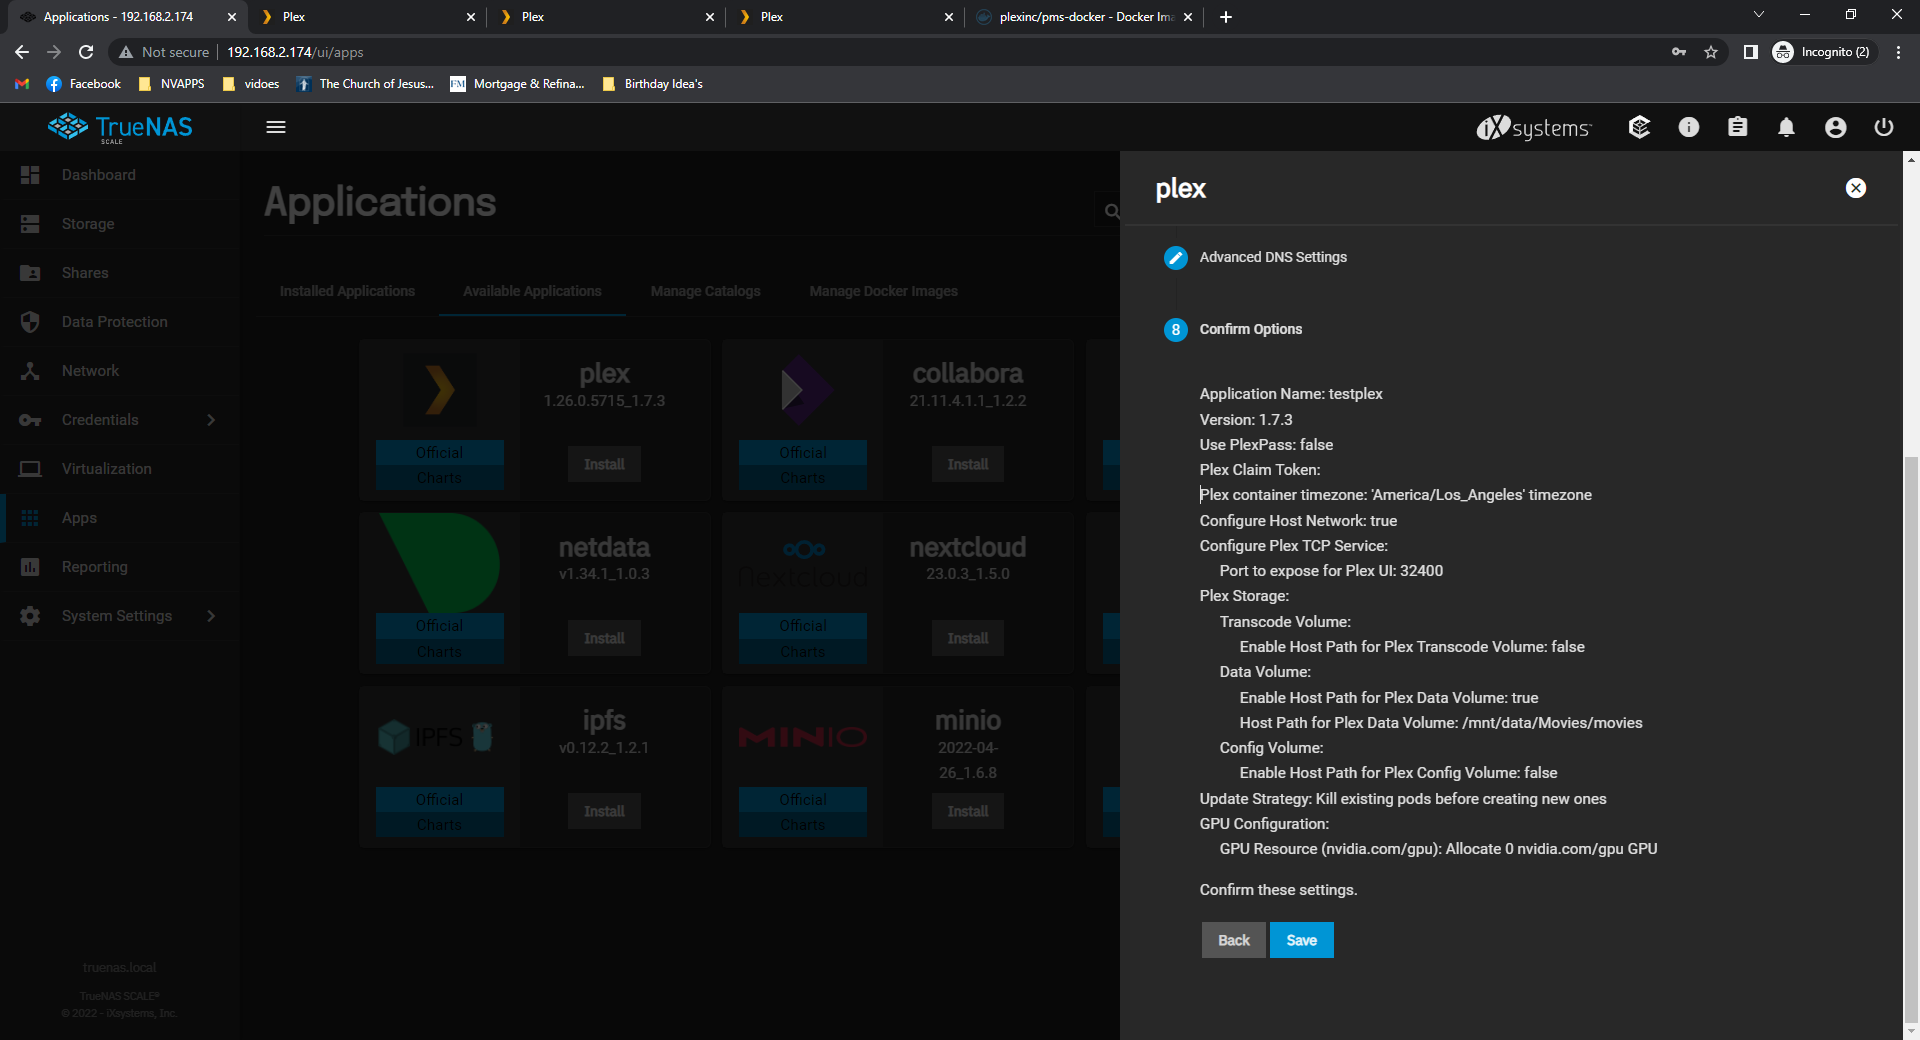Click the Data Protection shield icon
This screenshot has width=1920, height=1040.
coord(30,322)
